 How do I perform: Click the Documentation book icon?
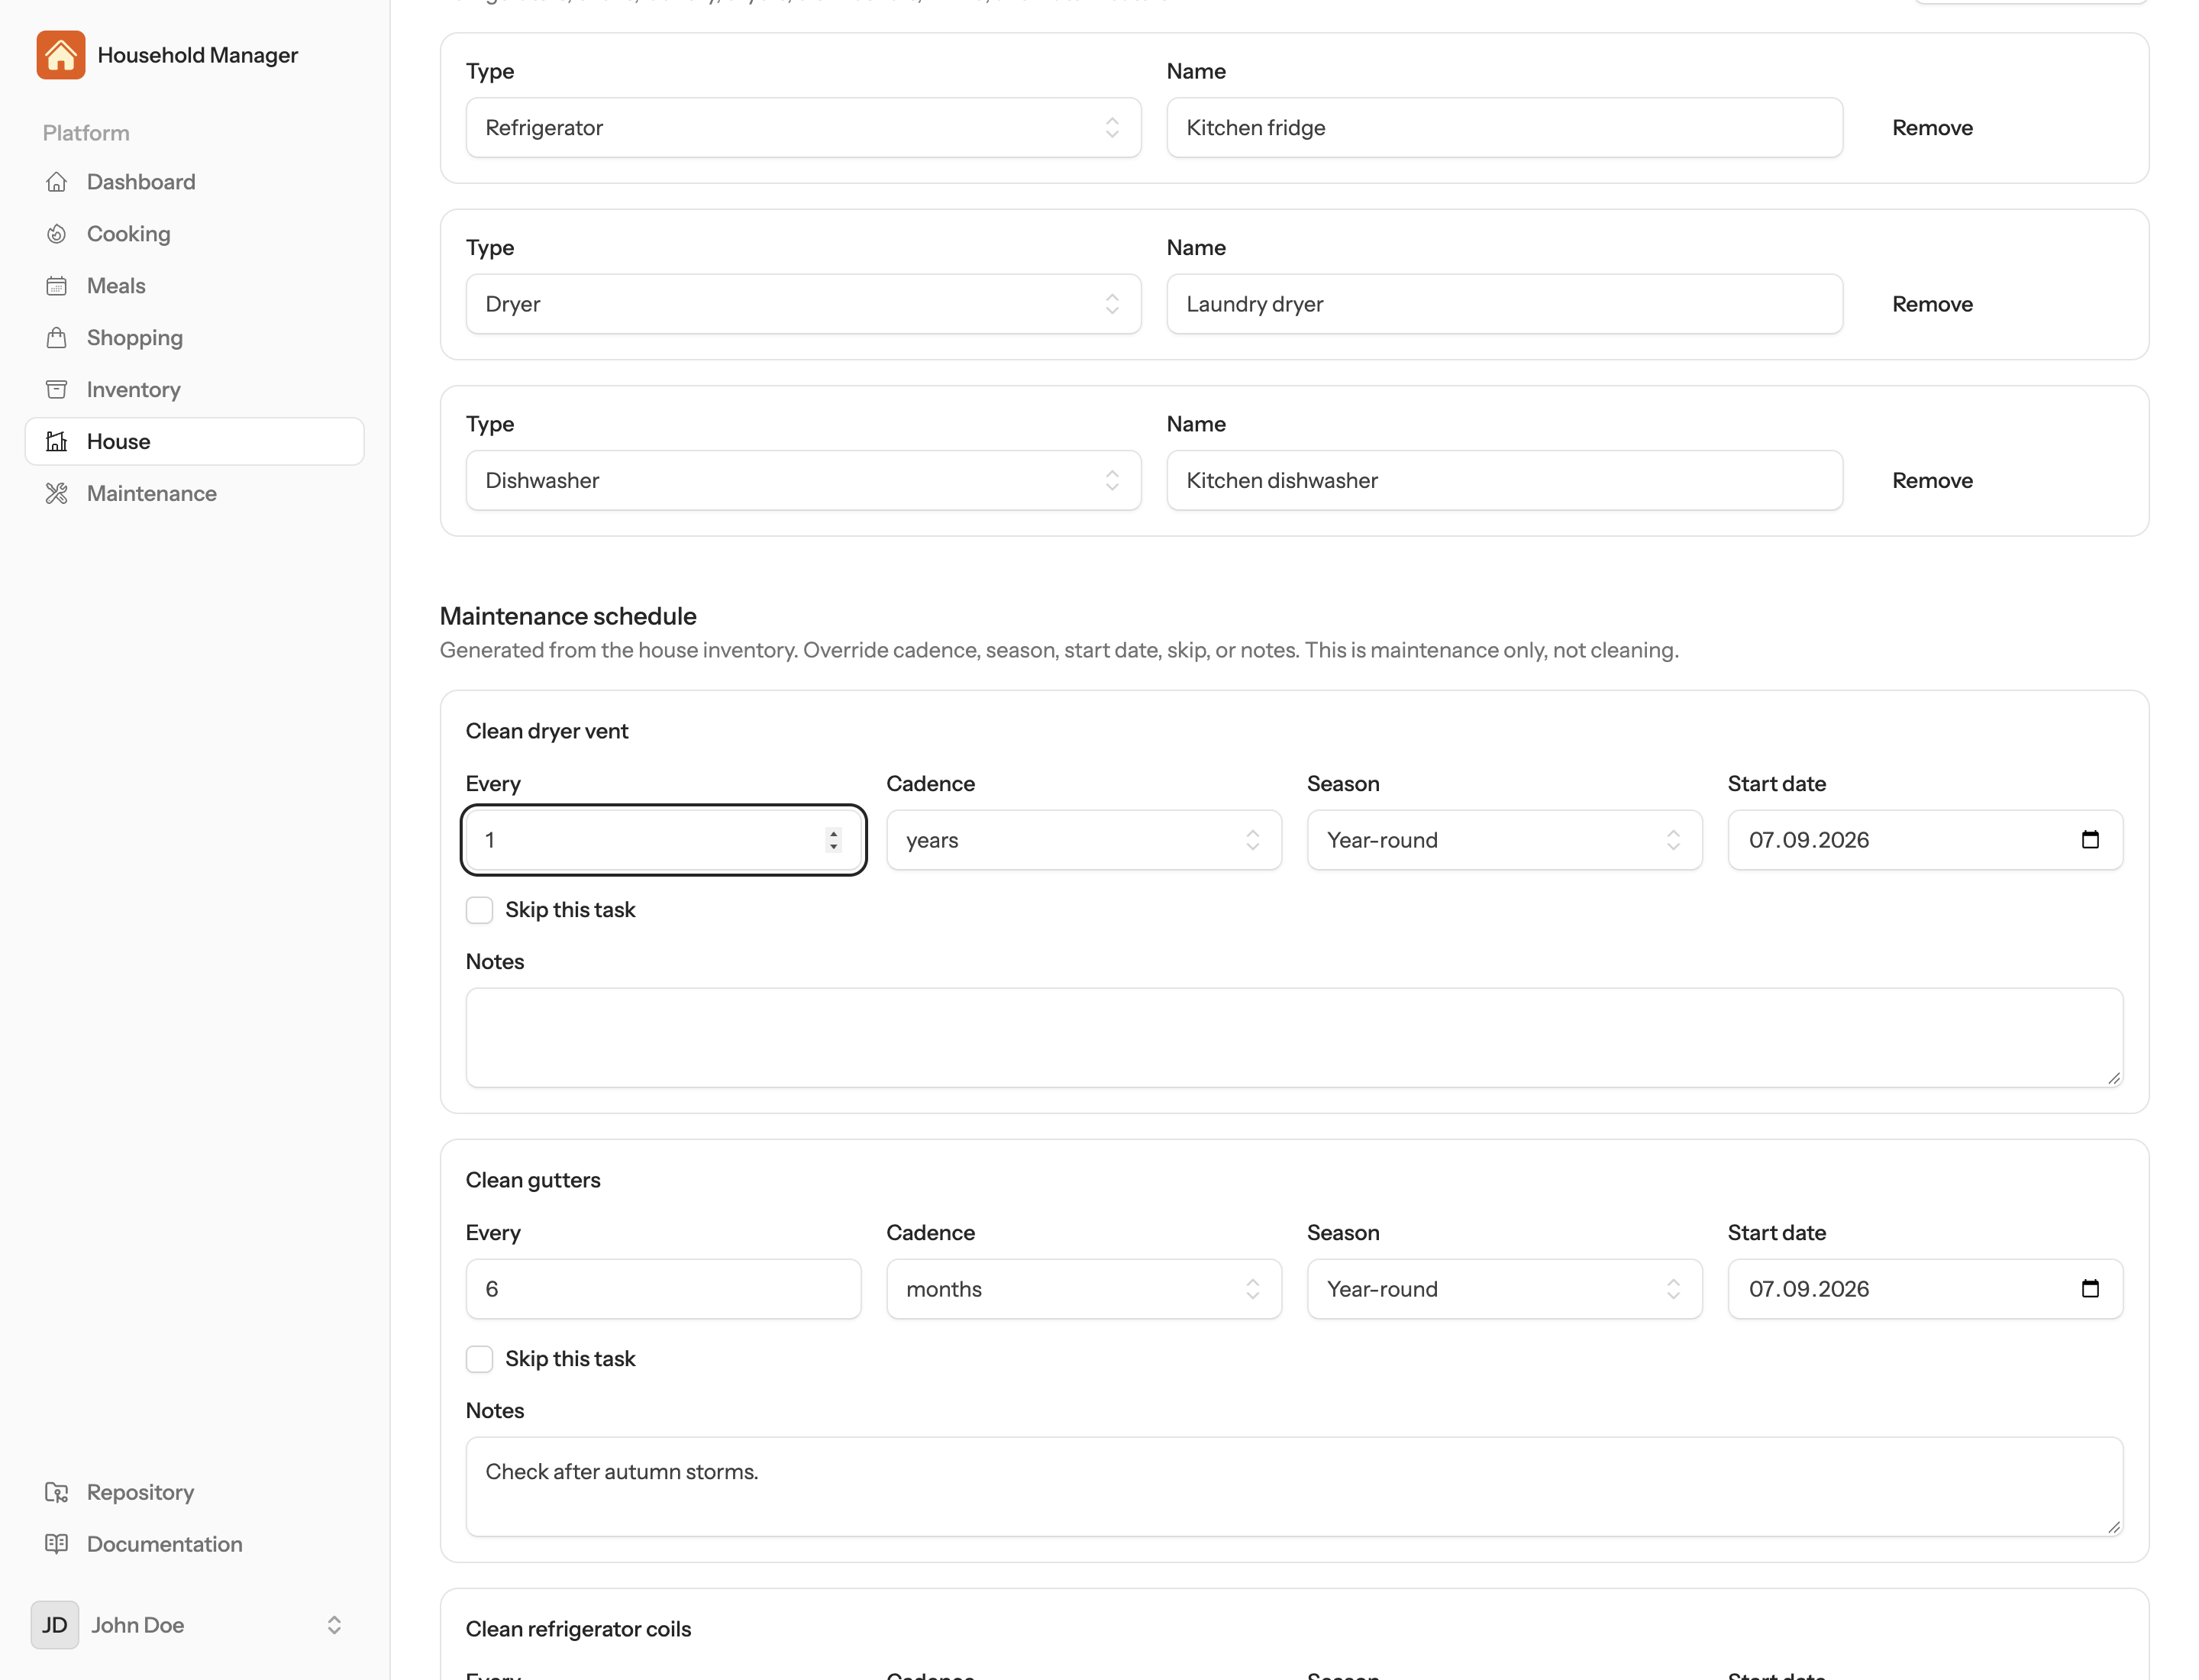coord(57,1544)
